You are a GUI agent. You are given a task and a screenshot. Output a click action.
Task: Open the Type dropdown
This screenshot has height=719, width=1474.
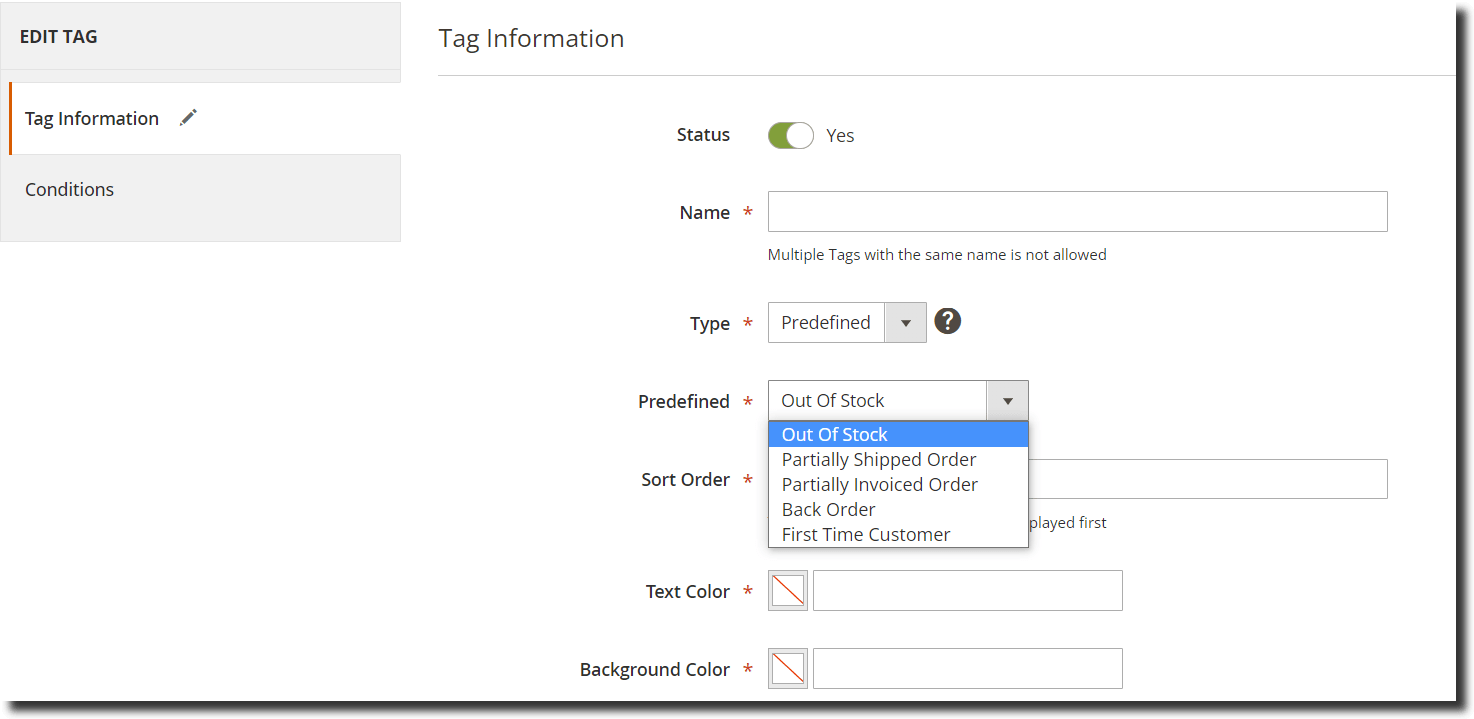[846, 323]
